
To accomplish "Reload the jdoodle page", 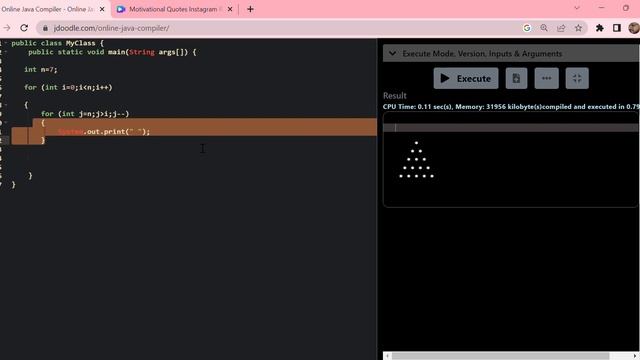I will click(x=24, y=28).
